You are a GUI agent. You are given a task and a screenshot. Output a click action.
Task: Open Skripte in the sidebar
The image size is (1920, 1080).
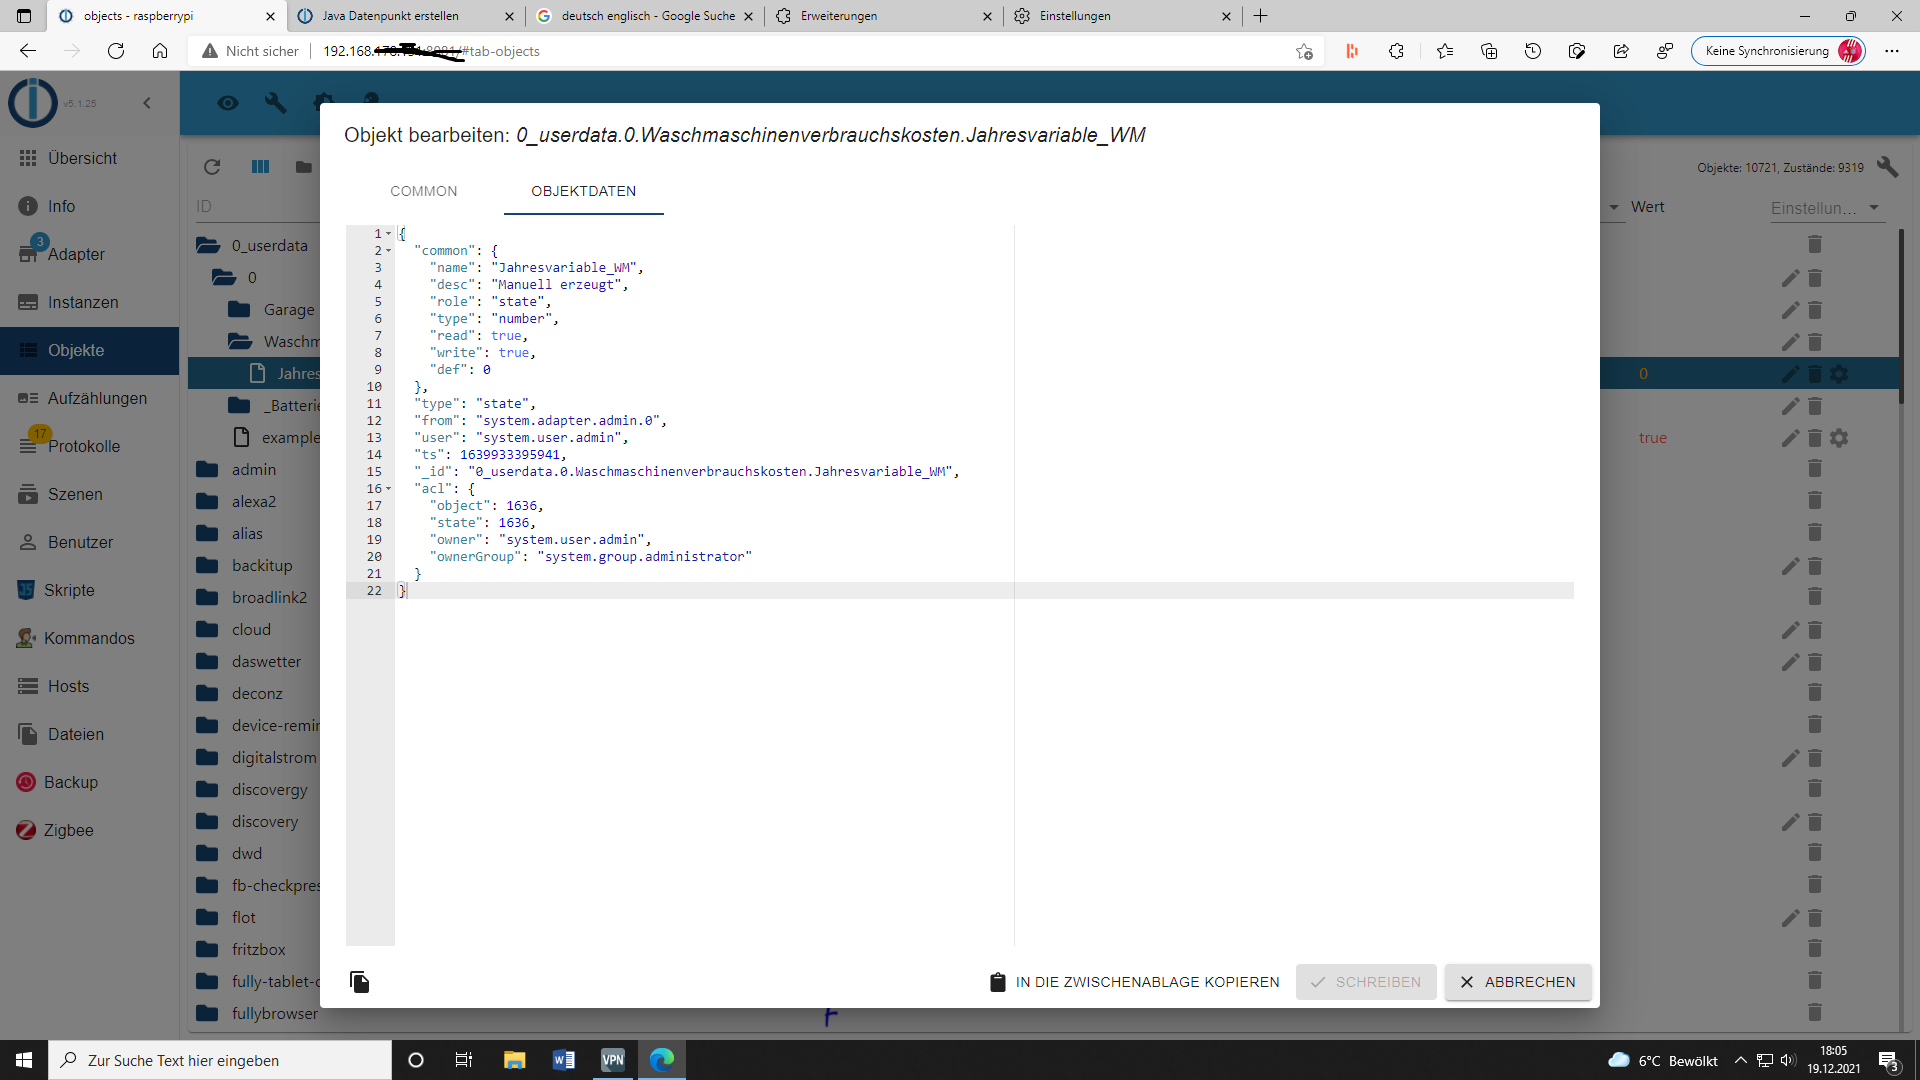pos(69,590)
